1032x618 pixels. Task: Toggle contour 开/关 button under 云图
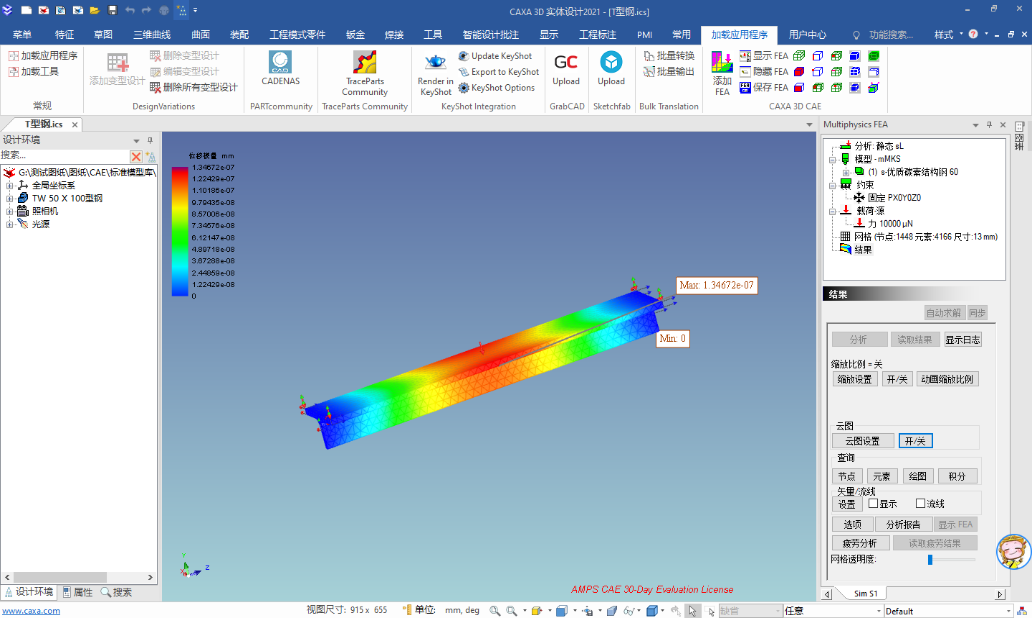pos(916,441)
